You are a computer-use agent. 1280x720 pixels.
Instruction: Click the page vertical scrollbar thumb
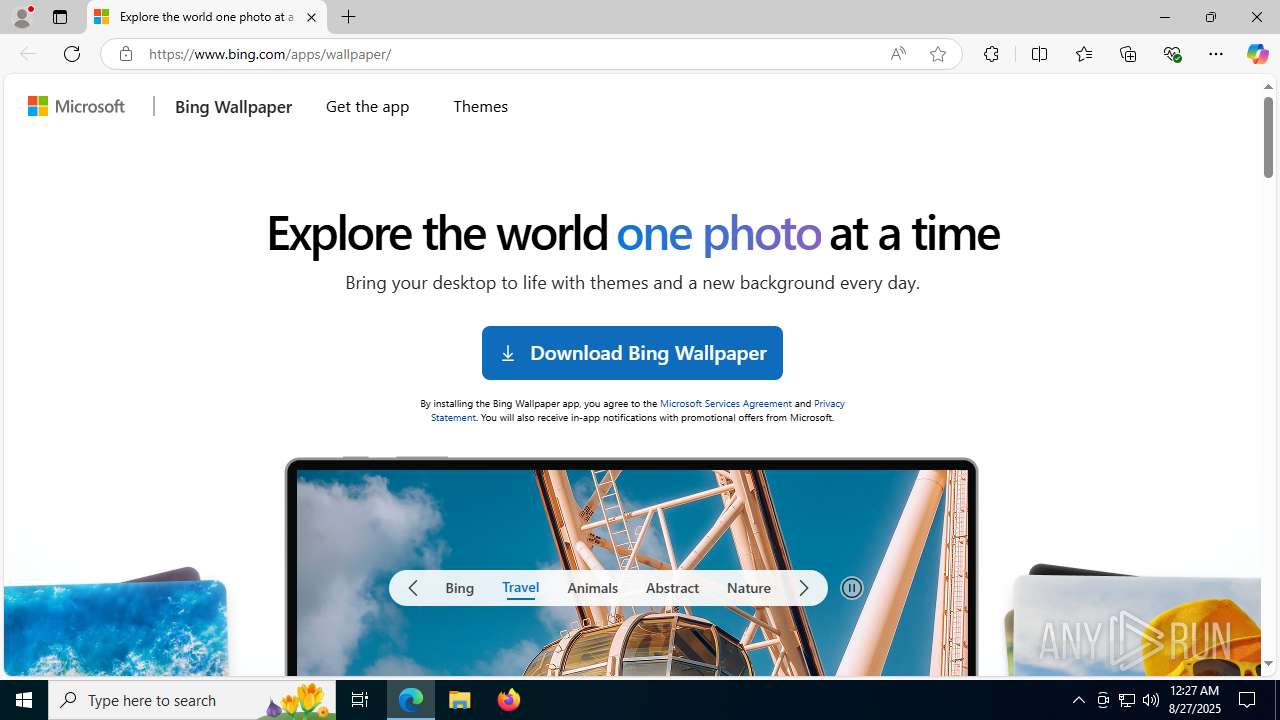1268,137
